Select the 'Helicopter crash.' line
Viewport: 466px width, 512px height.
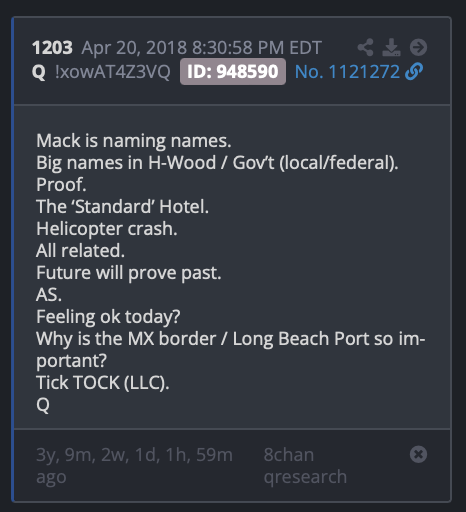107,229
